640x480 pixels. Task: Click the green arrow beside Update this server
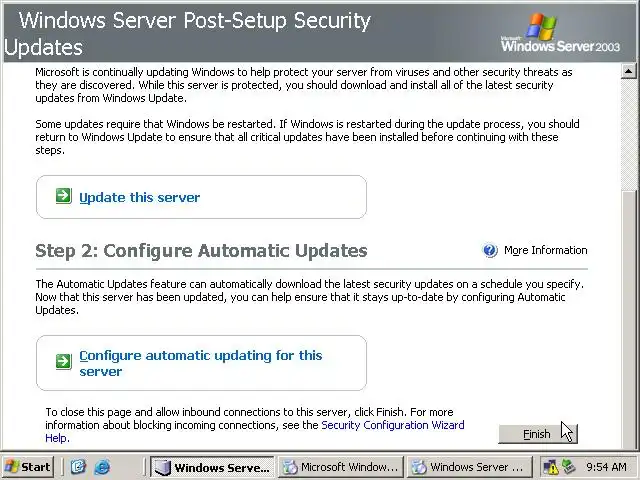click(x=64, y=197)
